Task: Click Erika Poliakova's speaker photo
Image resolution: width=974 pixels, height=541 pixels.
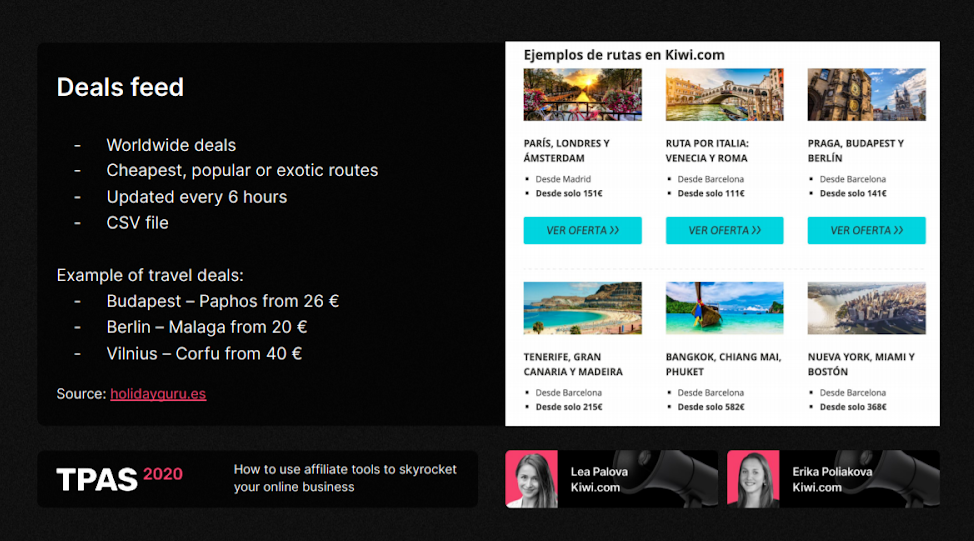Action: 753,479
